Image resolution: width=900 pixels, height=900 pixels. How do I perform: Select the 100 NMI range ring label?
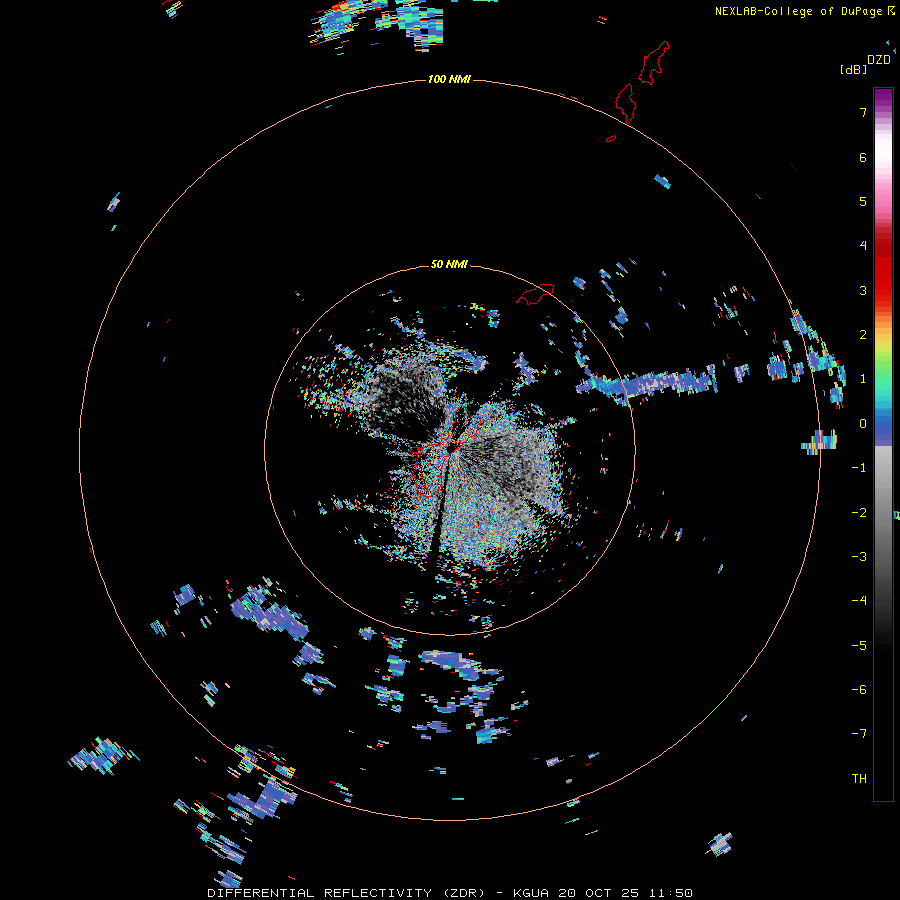pyautogui.click(x=449, y=79)
